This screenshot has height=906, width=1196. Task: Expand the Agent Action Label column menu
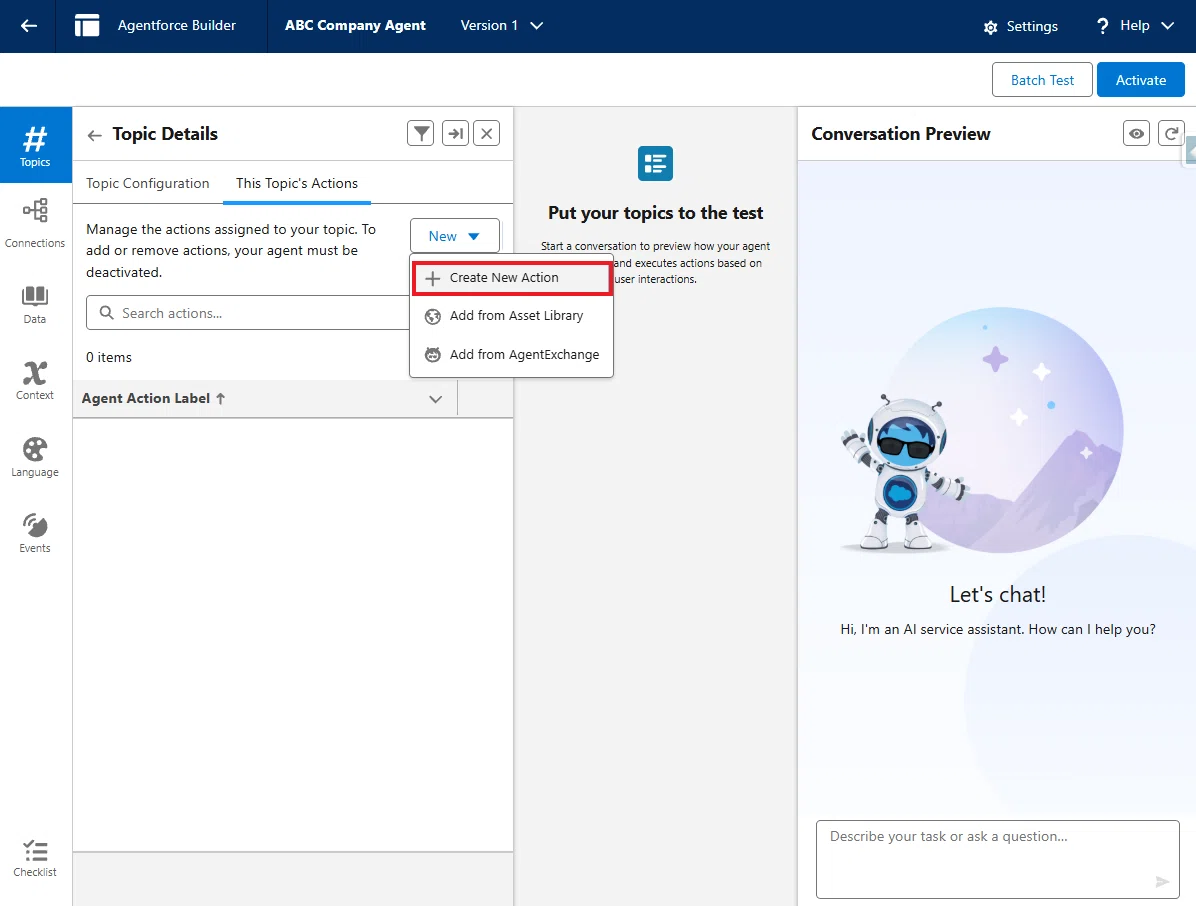[x=436, y=399]
